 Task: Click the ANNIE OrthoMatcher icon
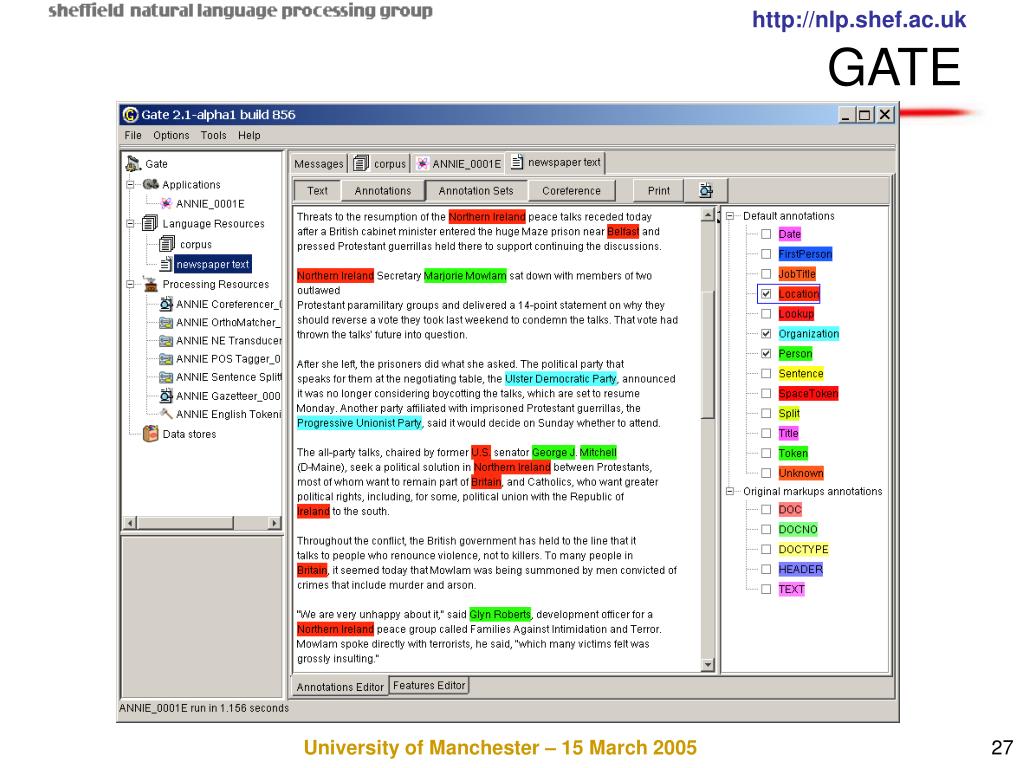point(167,323)
